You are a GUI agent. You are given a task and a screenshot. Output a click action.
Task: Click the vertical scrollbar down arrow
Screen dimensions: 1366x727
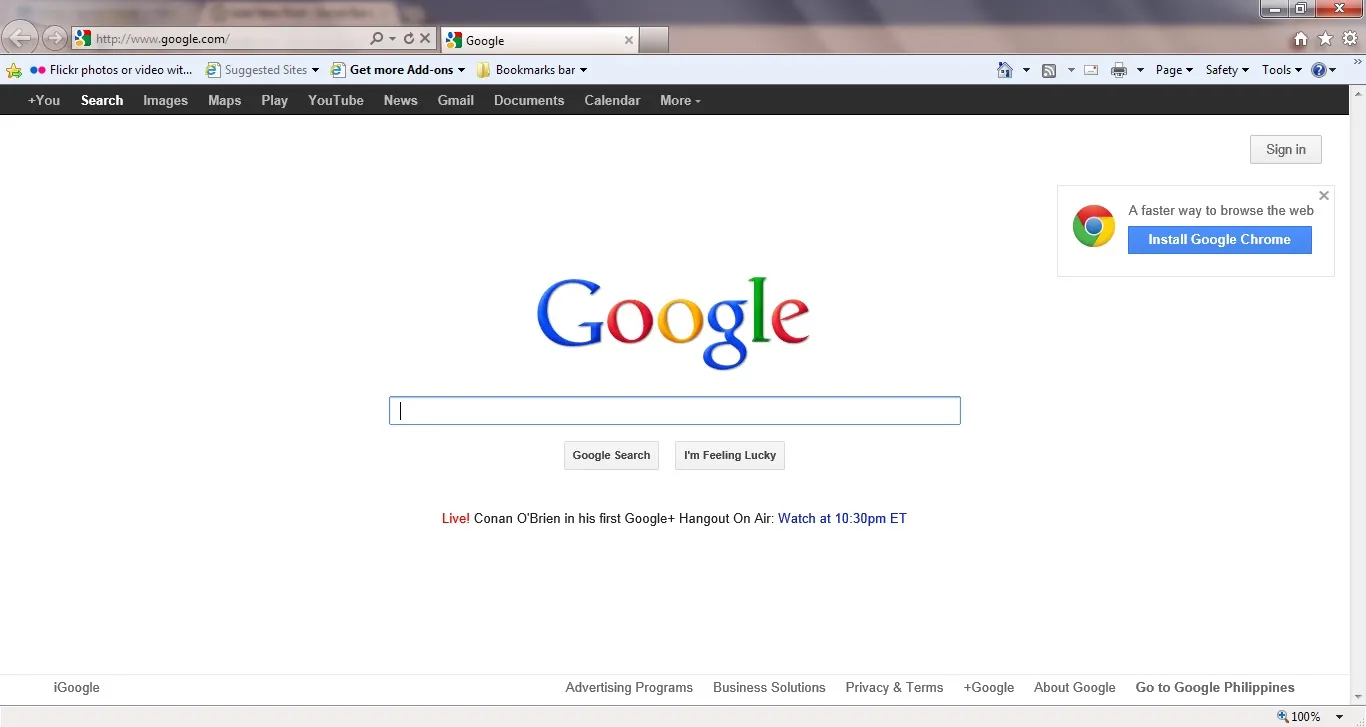point(1357,696)
